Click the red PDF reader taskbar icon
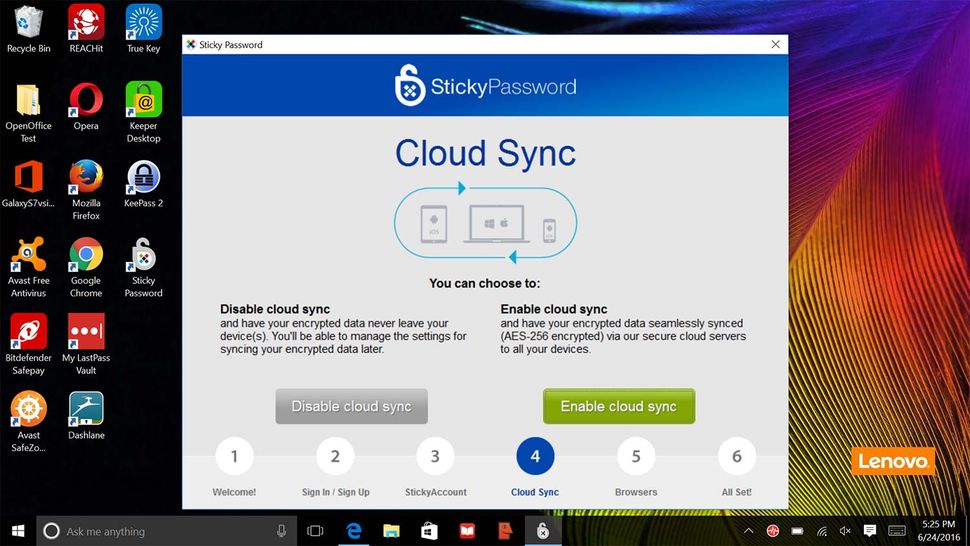The image size is (970, 546). click(x=467, y=531)
